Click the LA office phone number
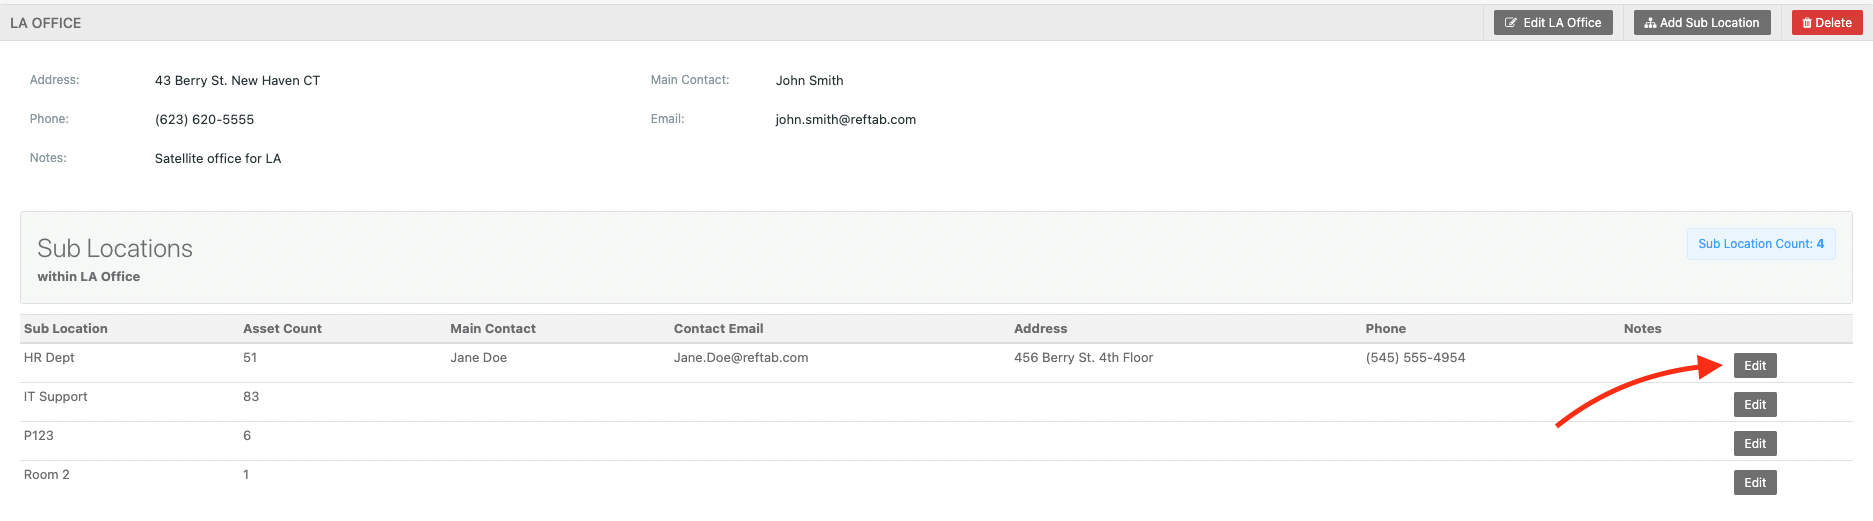1873x521 pixels. pyautogui.click(x=204, y=120)
